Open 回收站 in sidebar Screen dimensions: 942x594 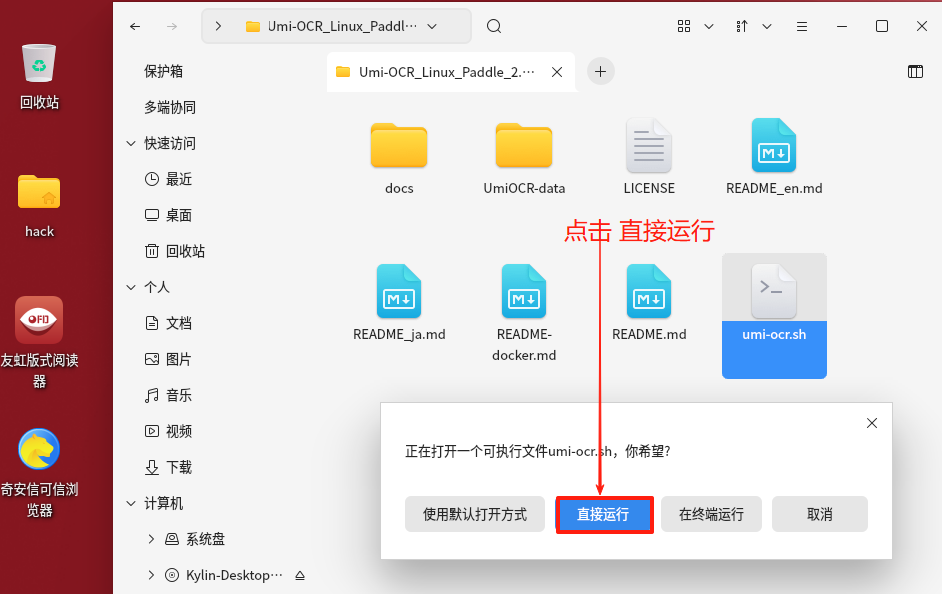click(x=175, y=251)
